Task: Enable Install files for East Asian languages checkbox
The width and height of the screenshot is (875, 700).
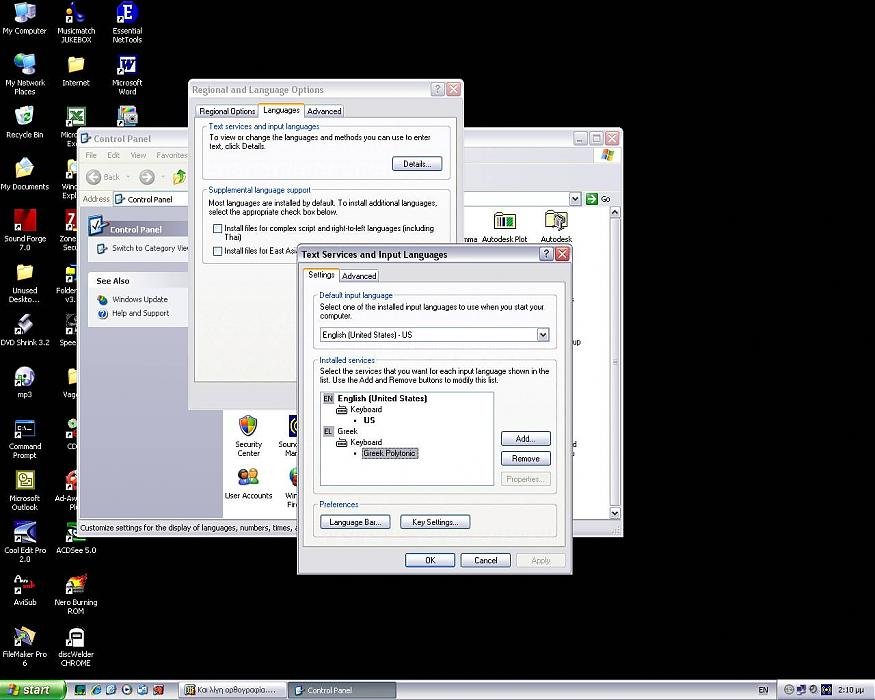Action: (x=218, y=251)
